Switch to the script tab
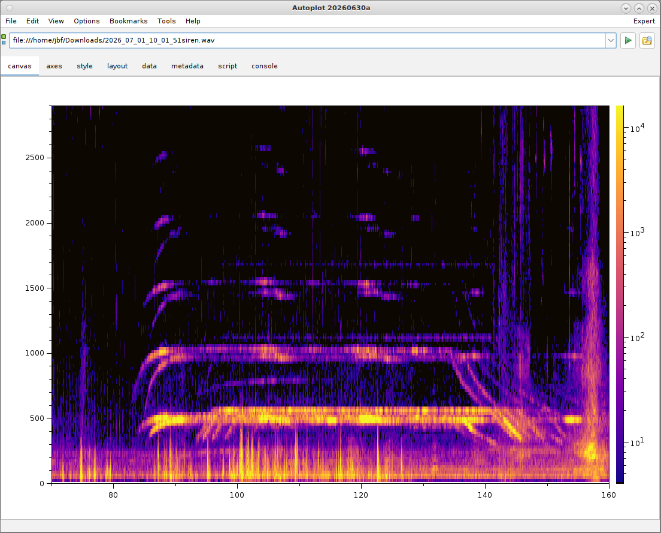Viewport: 661px width, 533px height. [227, 66]
